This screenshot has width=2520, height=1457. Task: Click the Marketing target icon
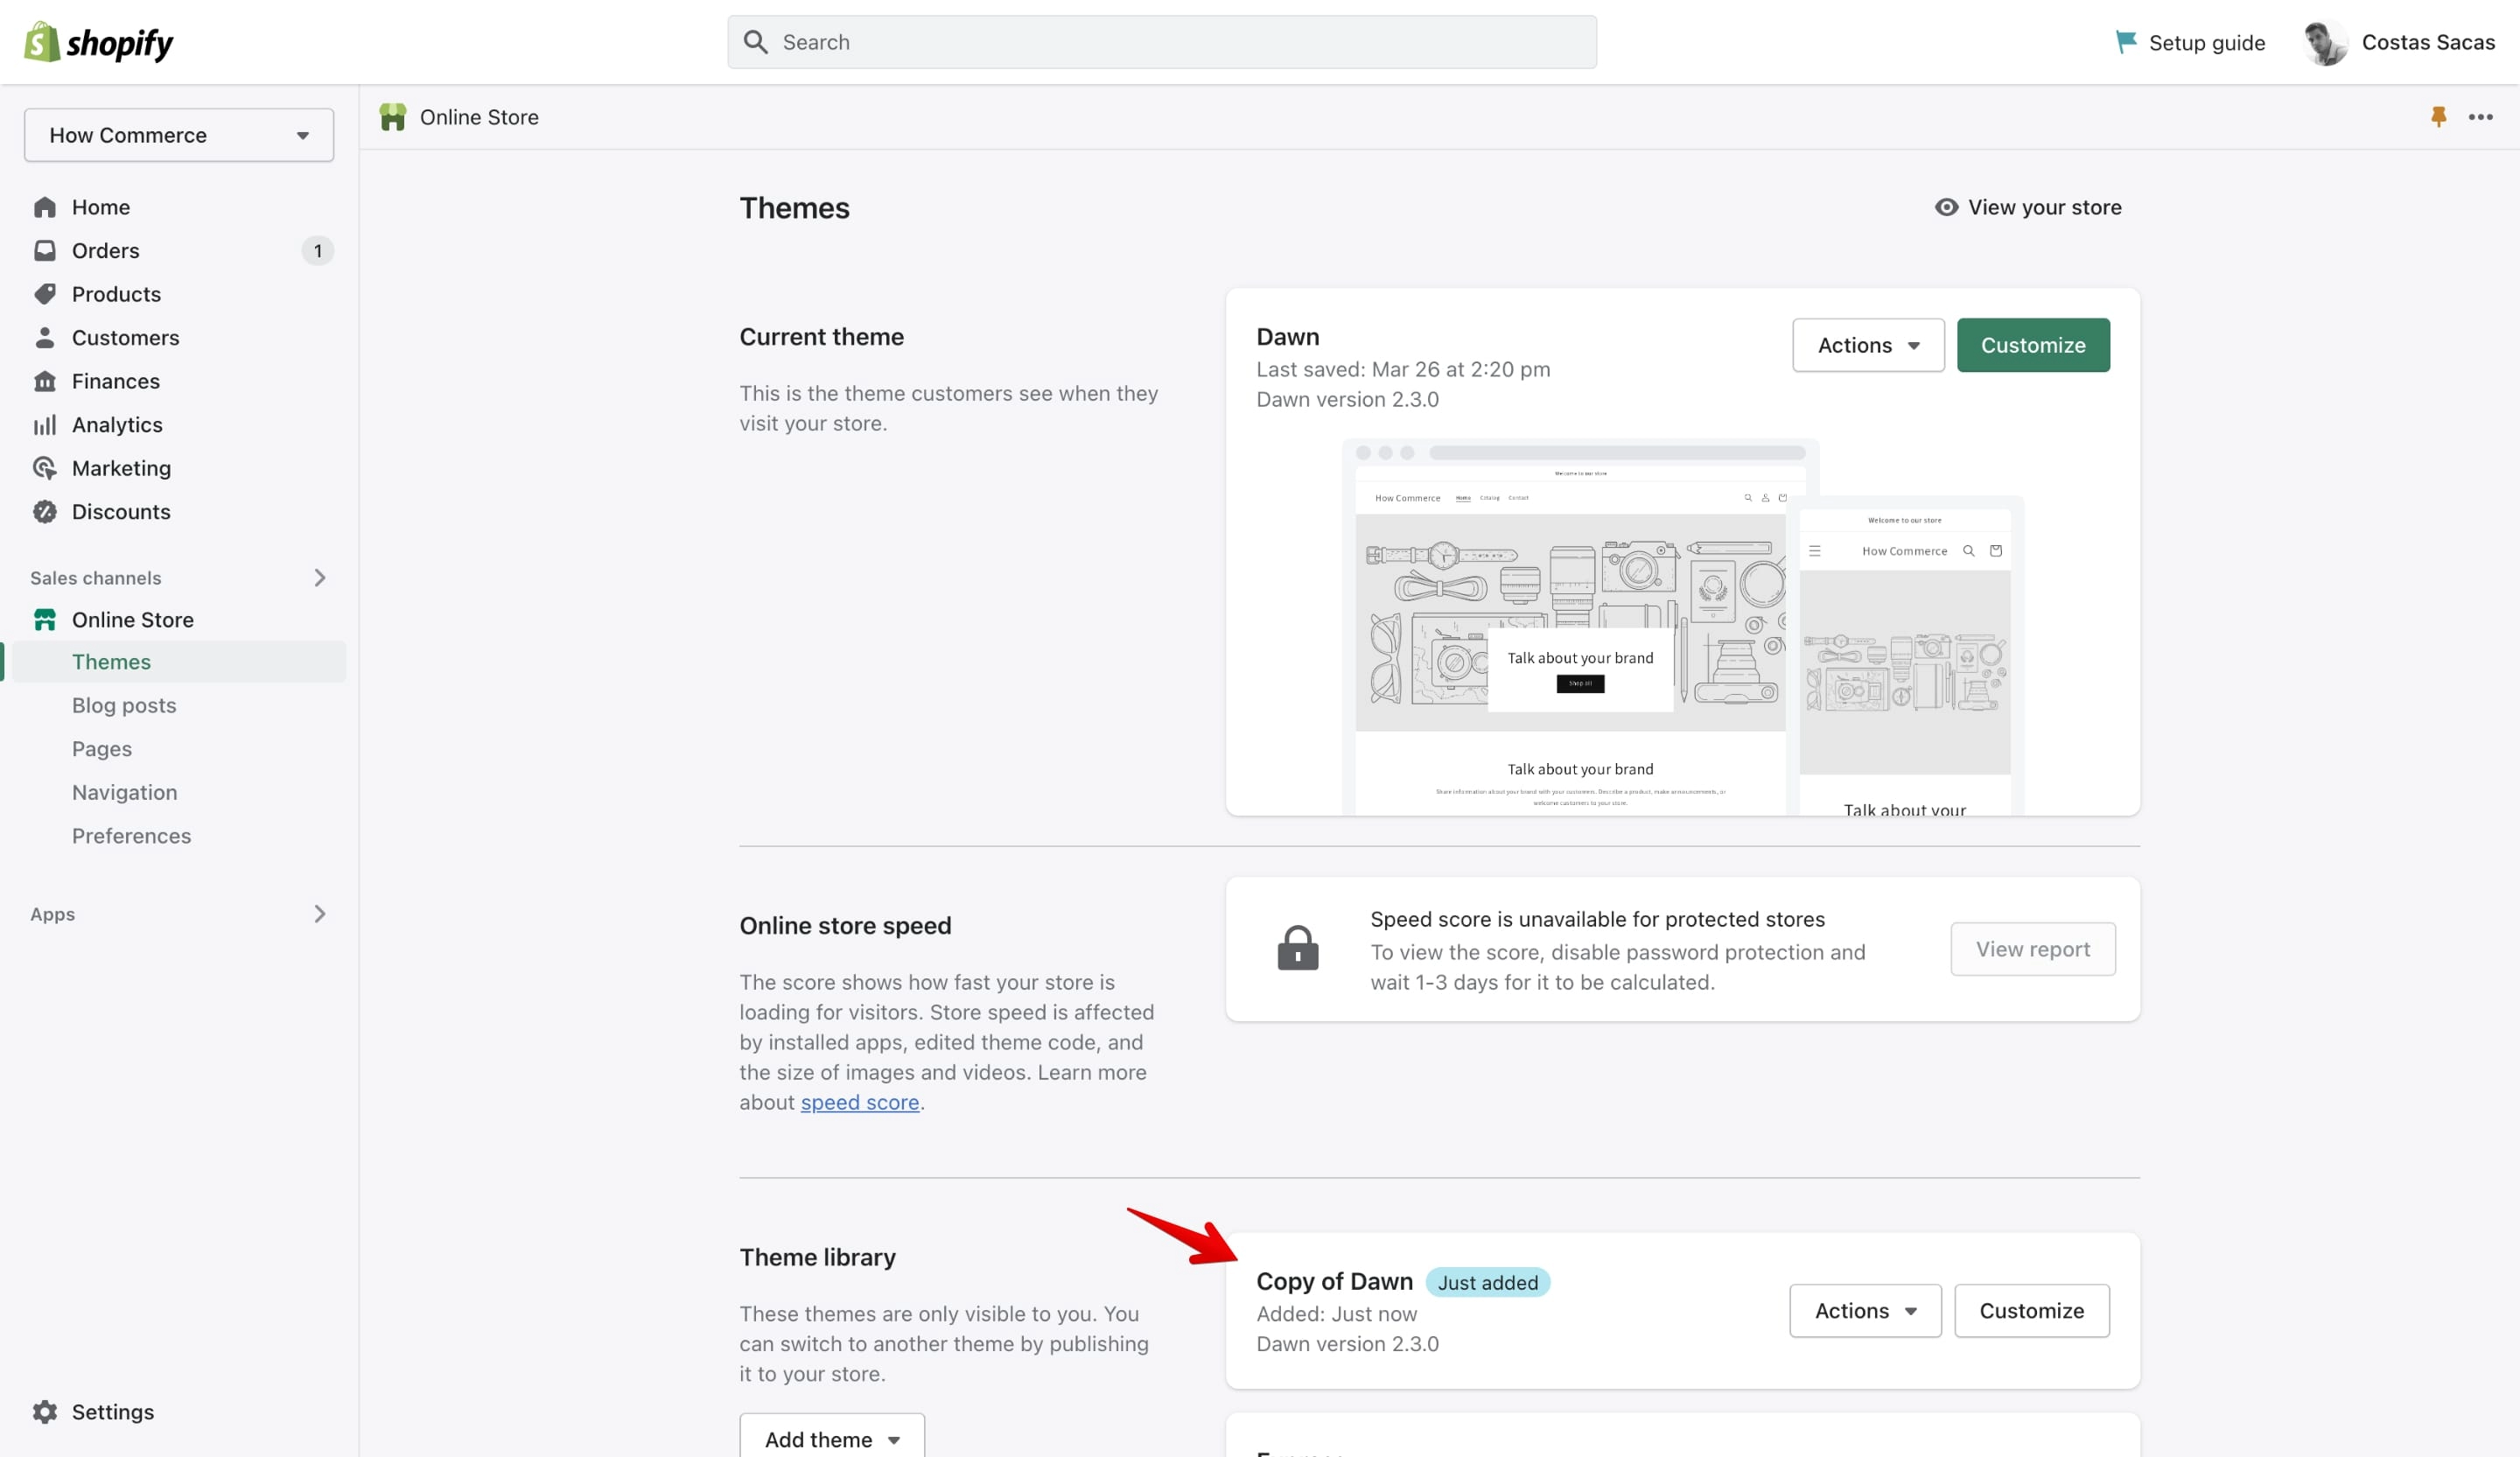coord(45,468)
